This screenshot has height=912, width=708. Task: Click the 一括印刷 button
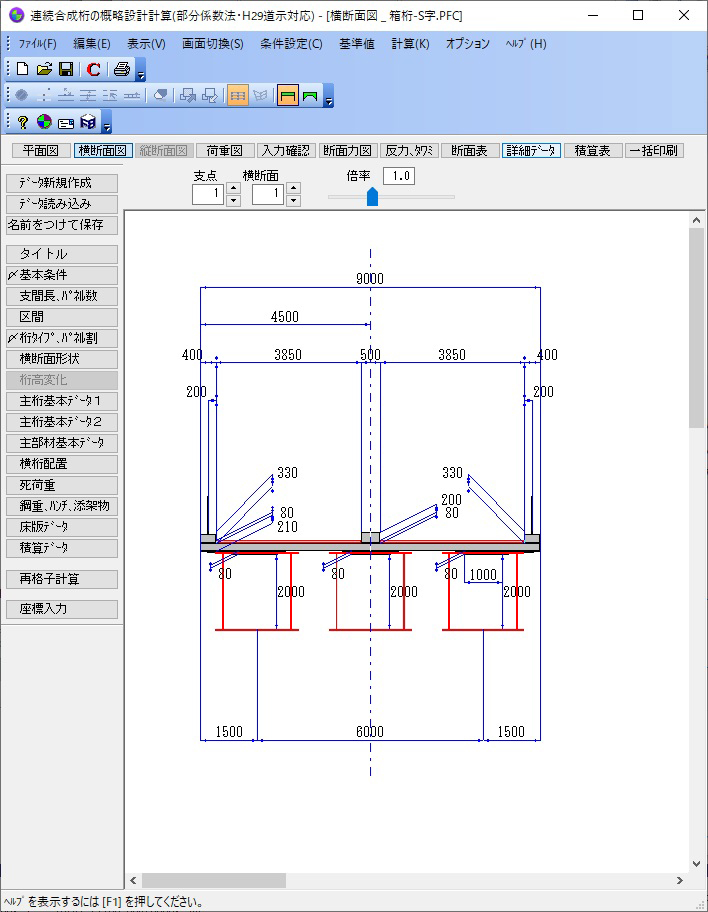point(654,151)
